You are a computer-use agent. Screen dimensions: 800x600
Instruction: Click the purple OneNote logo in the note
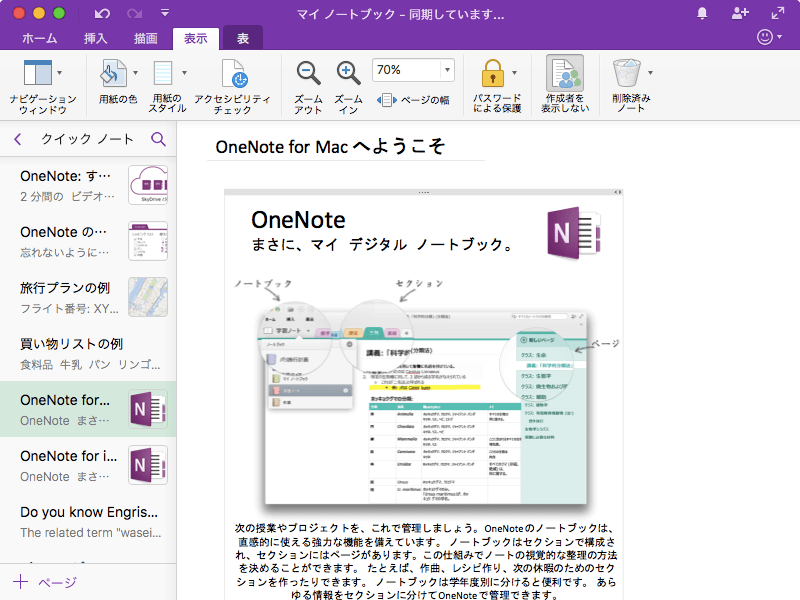click(x=574, y=233)
